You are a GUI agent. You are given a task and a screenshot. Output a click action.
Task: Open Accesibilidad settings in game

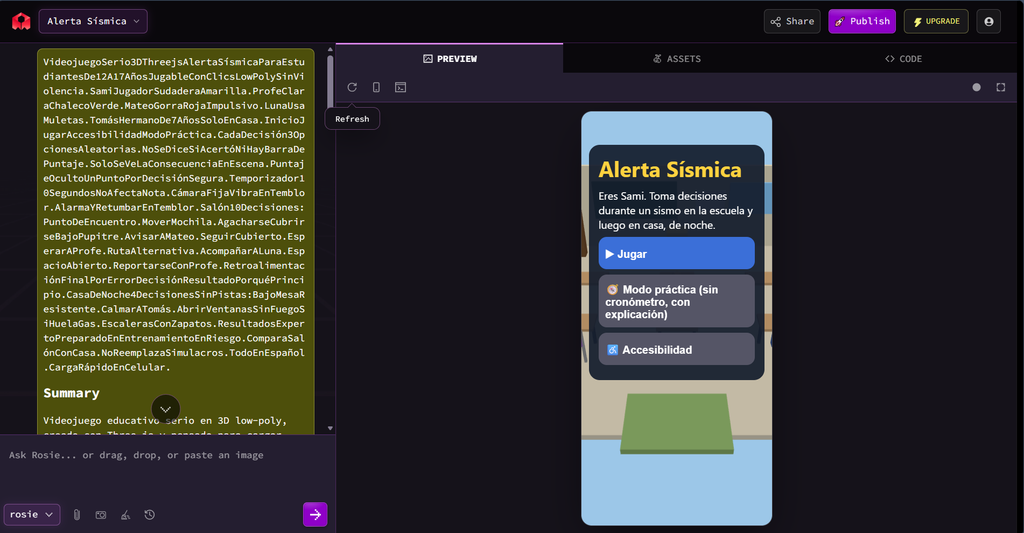677,349
